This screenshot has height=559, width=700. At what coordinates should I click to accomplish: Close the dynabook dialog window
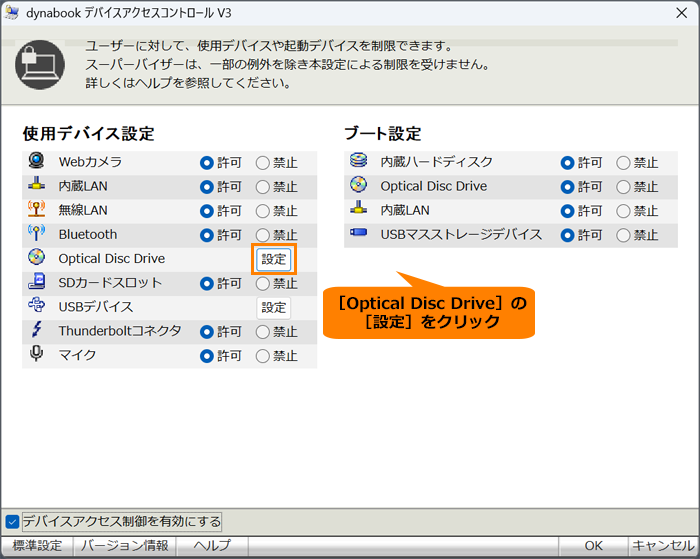tap(682, 13)
